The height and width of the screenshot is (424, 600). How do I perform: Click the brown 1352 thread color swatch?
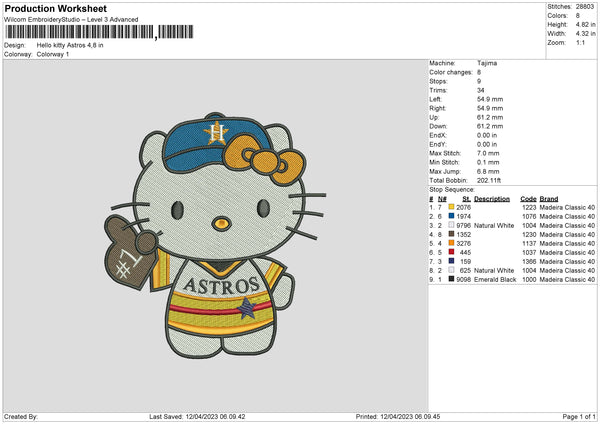pos(452,234)
